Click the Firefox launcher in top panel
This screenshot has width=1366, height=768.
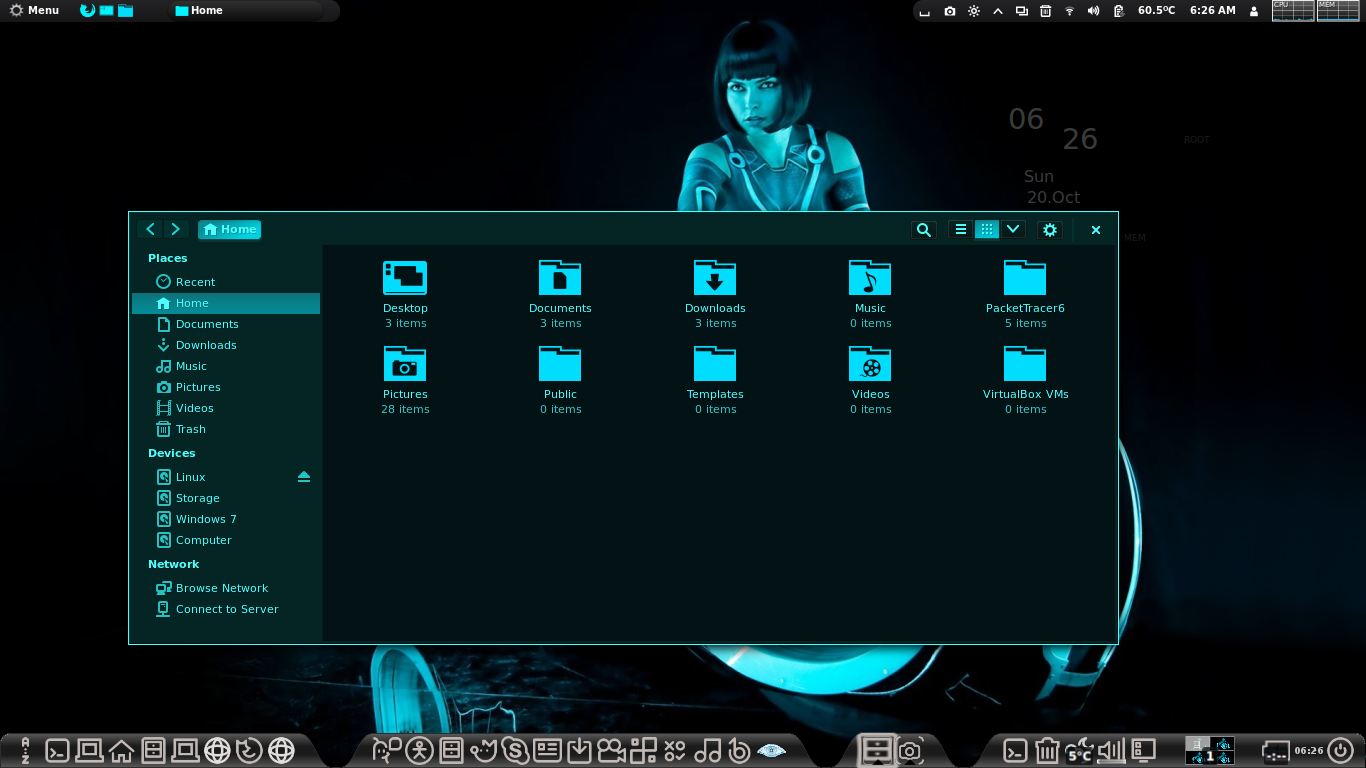88,10
